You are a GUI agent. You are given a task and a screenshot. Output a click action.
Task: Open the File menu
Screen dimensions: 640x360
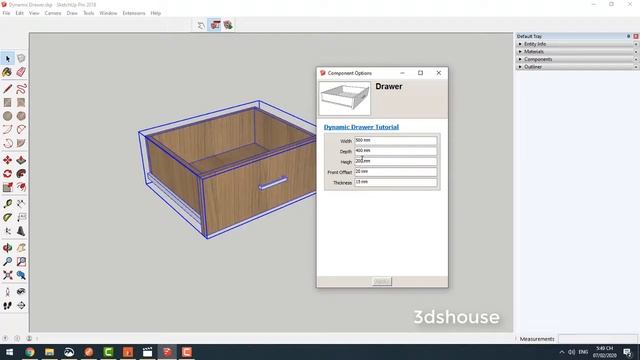click(6, 13)
